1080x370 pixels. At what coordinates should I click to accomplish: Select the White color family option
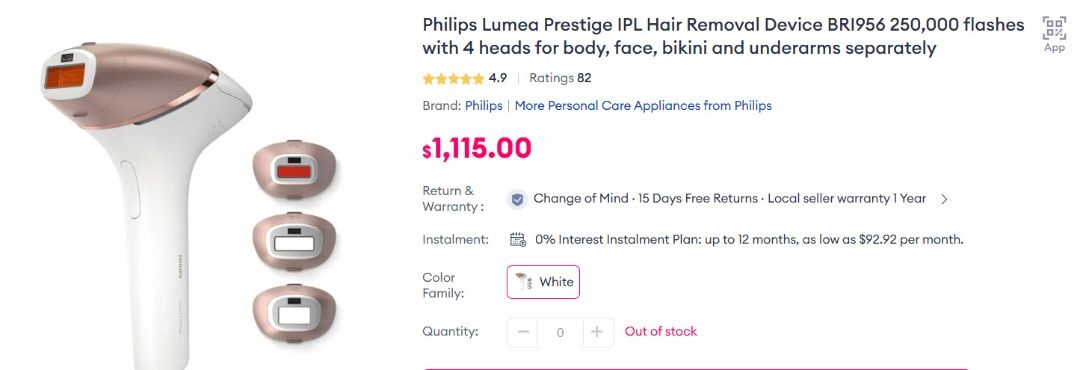(543, 282)
